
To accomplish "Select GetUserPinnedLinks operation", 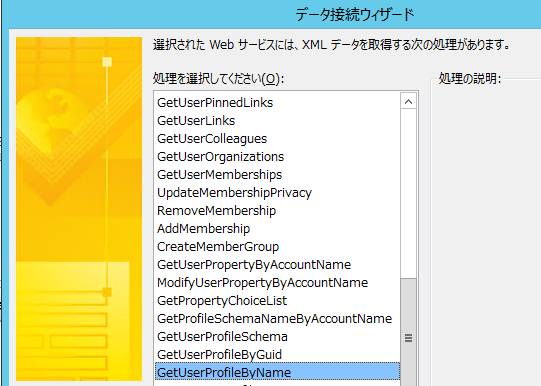I will coord(277,102).
